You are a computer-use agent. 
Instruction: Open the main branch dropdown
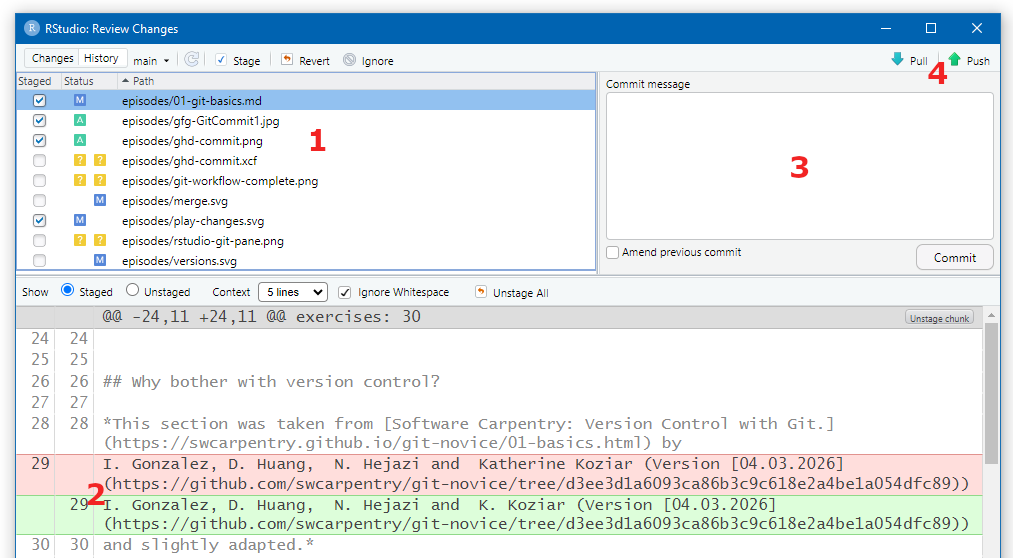coord(151,61)
